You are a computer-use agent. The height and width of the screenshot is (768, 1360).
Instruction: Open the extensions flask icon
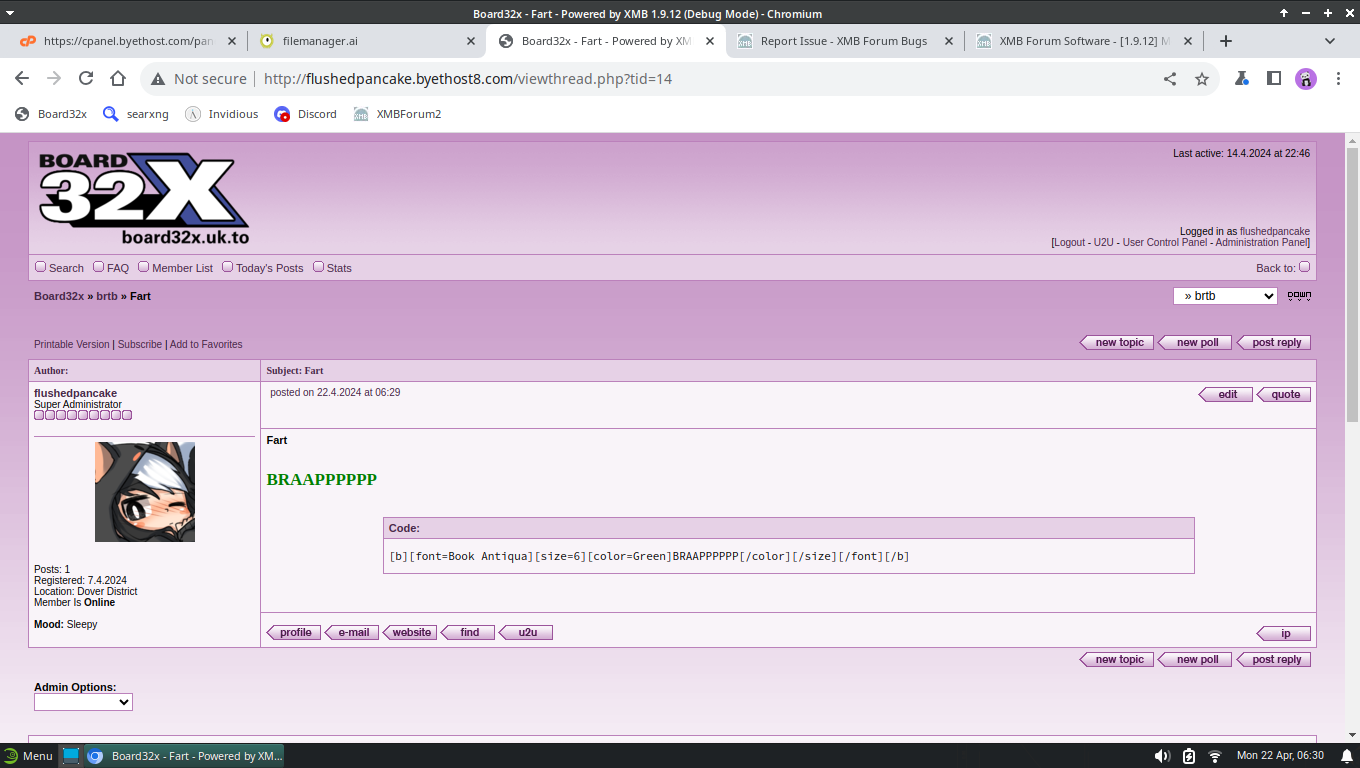point(1241,79)
